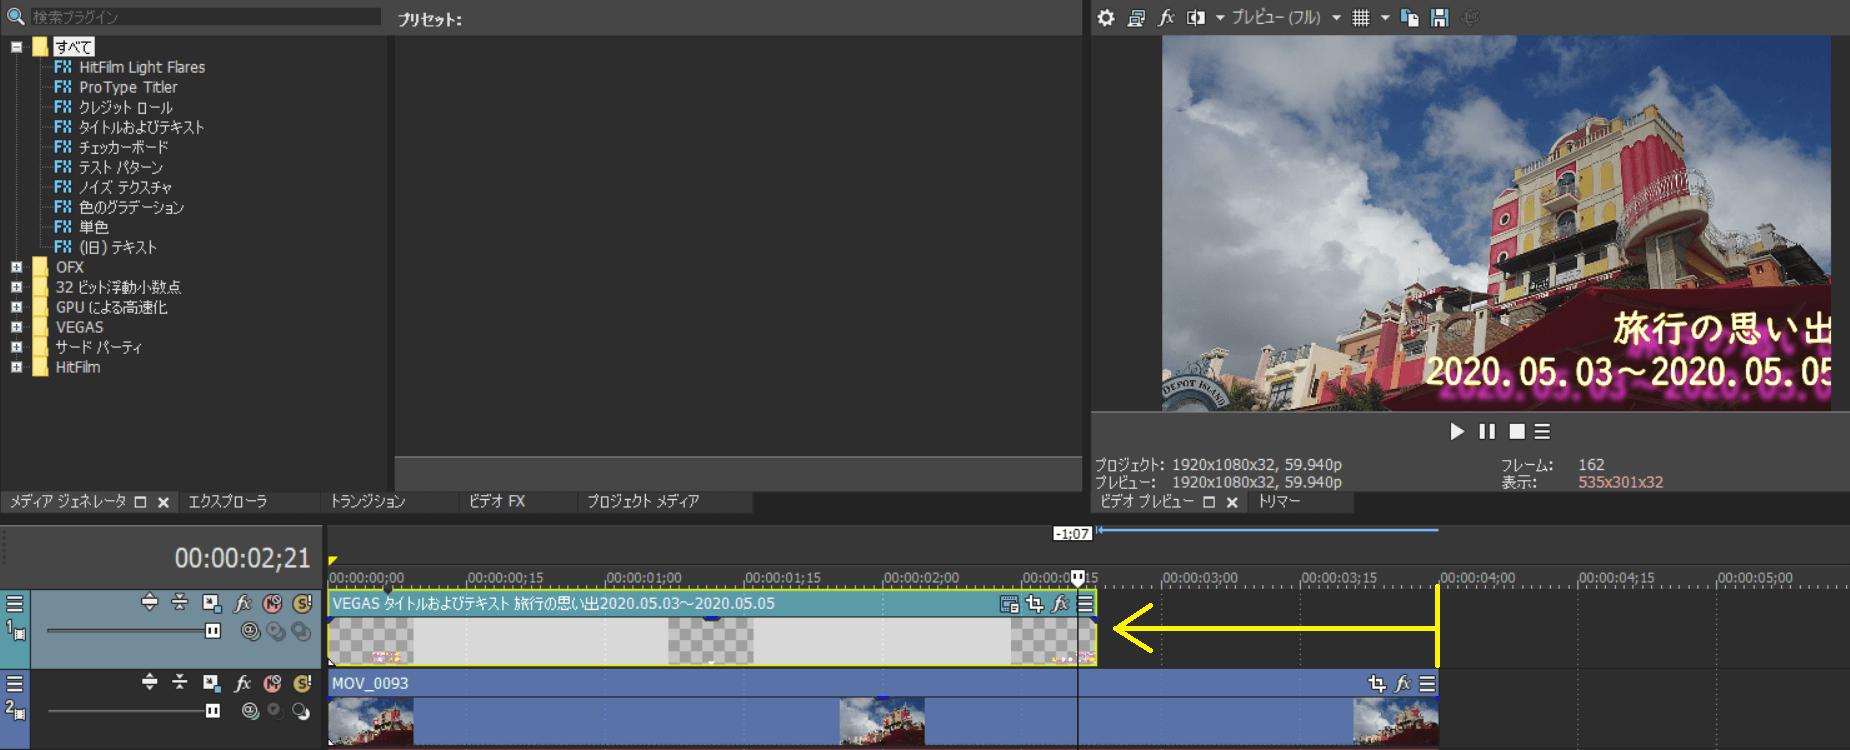The width and height of the screenshot is (1850, 750).
Task: Open Video Output FX in preview toolbar
Action: tap(1166, 17)
